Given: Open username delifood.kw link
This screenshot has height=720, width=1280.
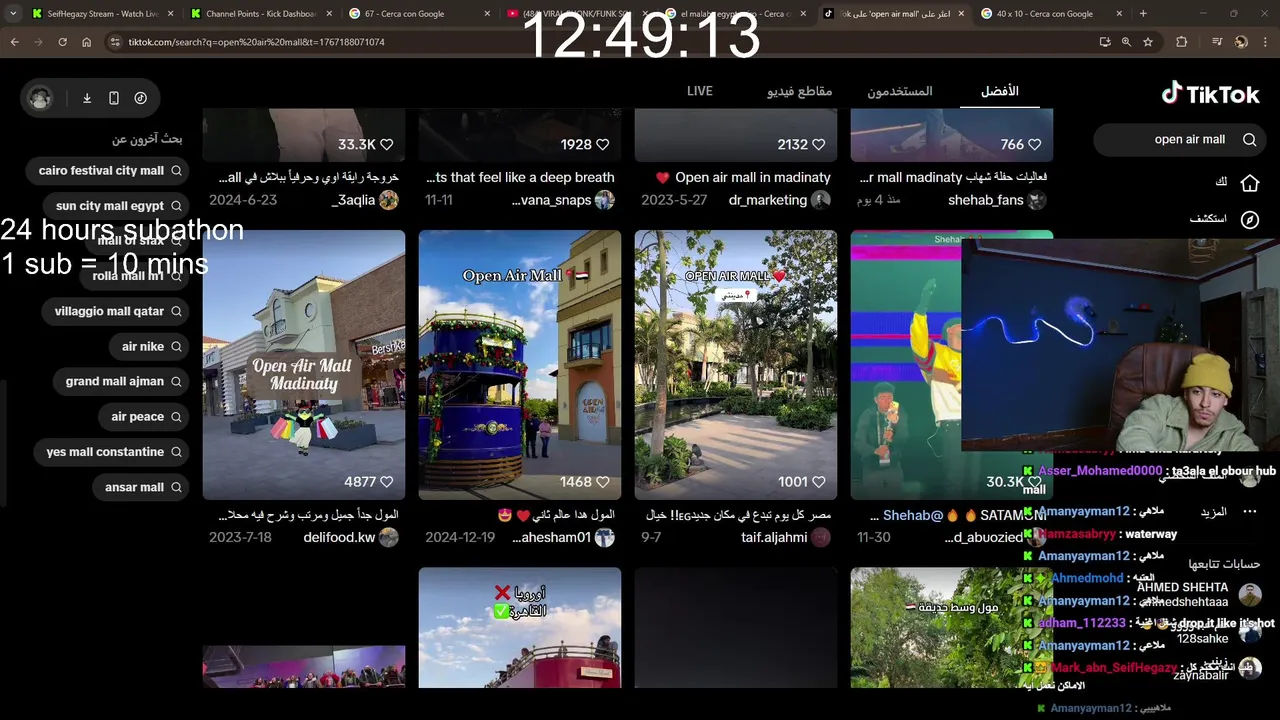Looking at the screenshot, I should [x=339, y=538].
